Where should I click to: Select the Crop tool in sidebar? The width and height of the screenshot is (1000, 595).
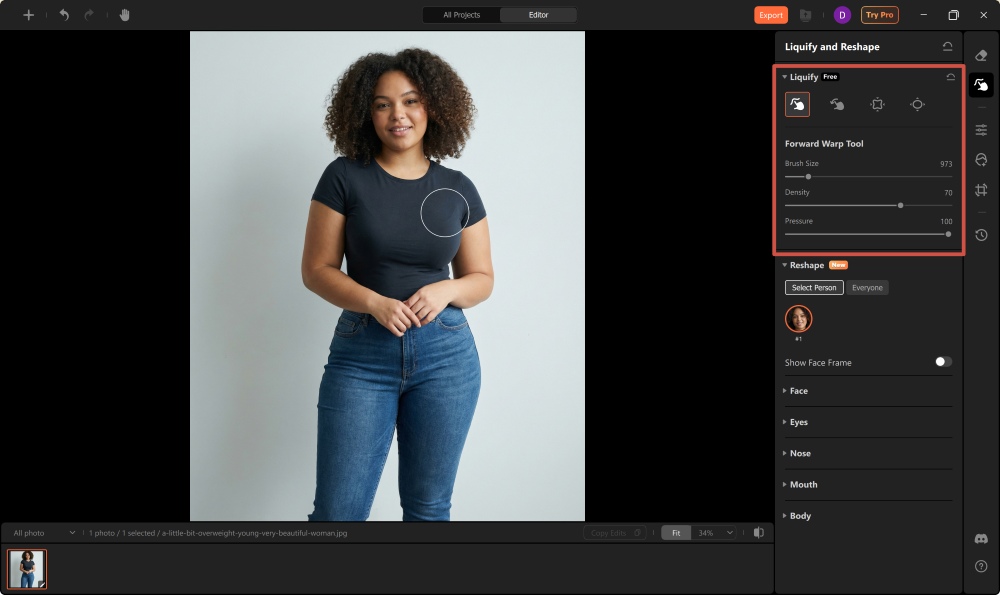(x=981, y=189)
